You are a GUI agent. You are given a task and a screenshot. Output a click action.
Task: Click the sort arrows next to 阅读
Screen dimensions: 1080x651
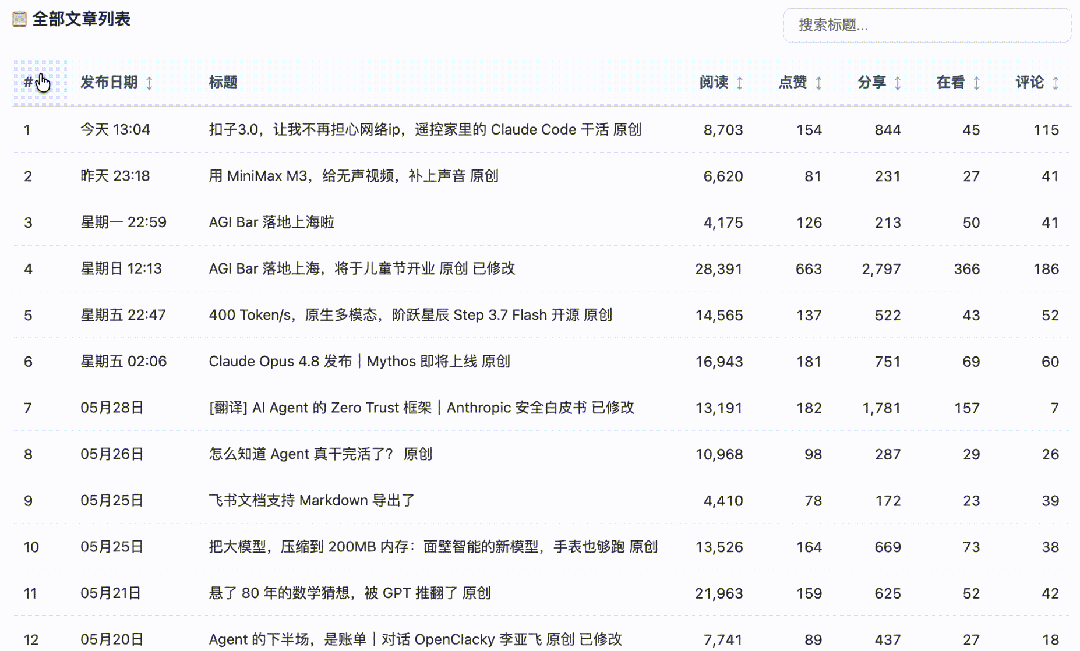tap(740, 83)
